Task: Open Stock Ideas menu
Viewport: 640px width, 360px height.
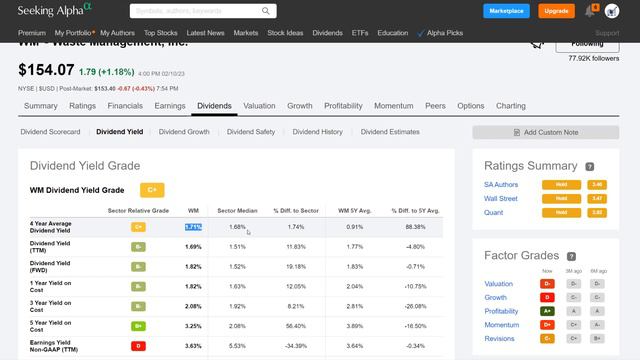Action: point(285,33)
